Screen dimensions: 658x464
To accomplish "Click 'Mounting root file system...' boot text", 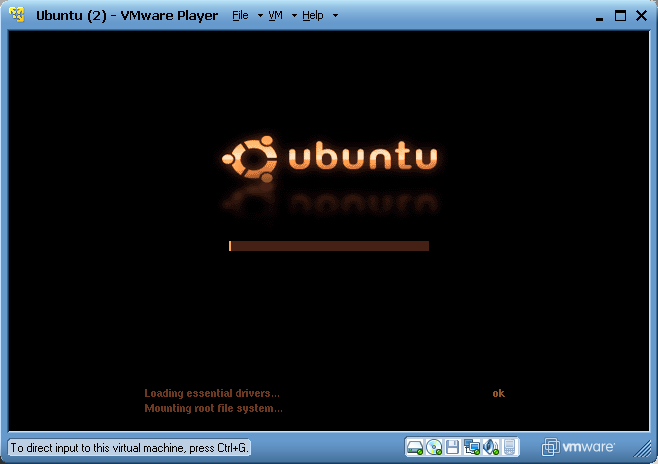I will tap(213, 408).
